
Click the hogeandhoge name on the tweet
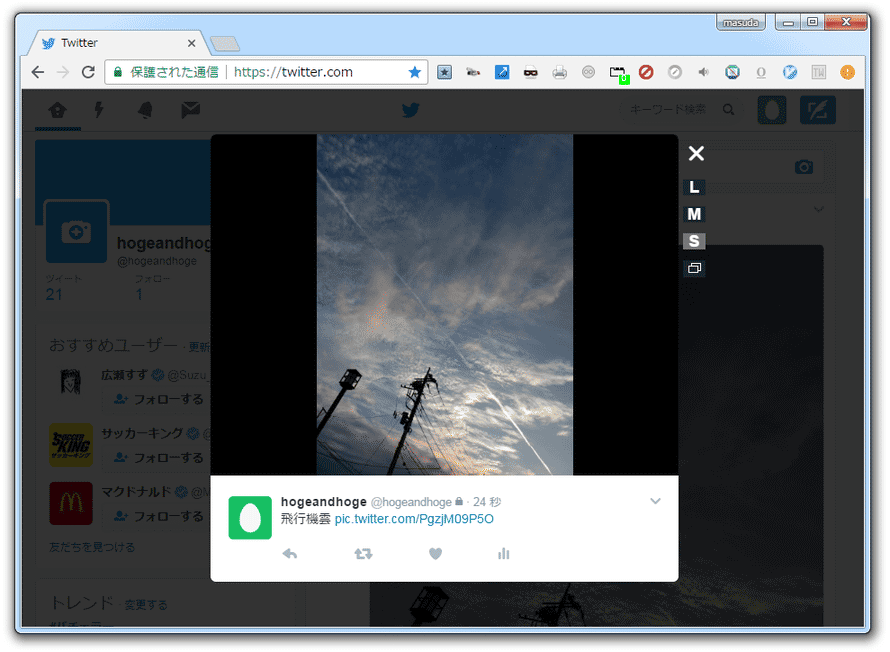(x=324, y=502)
